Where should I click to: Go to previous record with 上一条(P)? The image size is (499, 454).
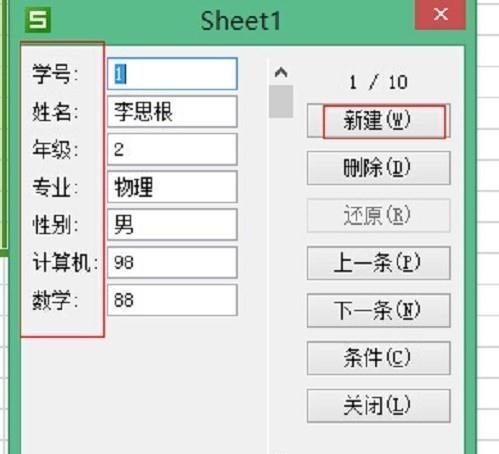pyautogui.click(x=378, y=263)
